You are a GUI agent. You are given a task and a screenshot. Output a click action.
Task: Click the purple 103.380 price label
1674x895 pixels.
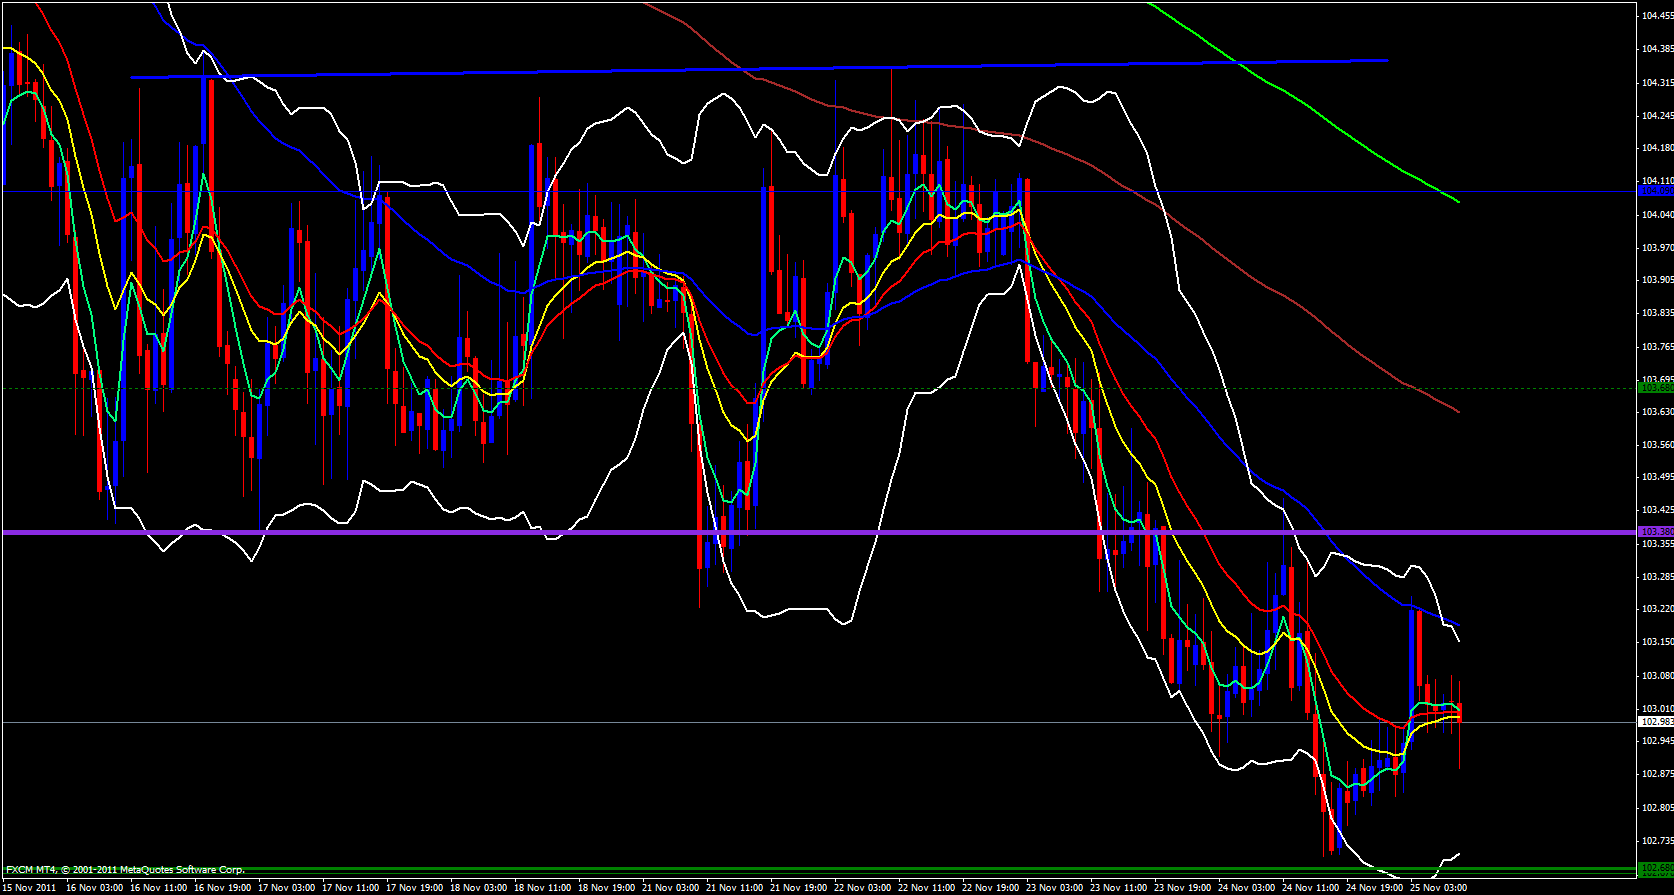1655,532
